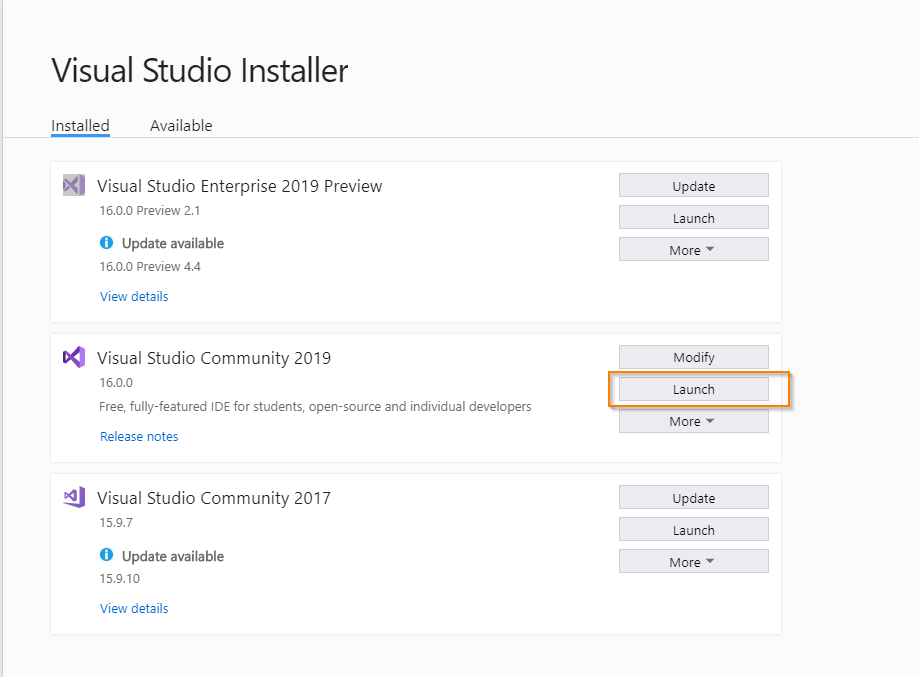919x677 pixels.
Task: Click the Community 2017 update-available info icon
Action: coord(106,554)
